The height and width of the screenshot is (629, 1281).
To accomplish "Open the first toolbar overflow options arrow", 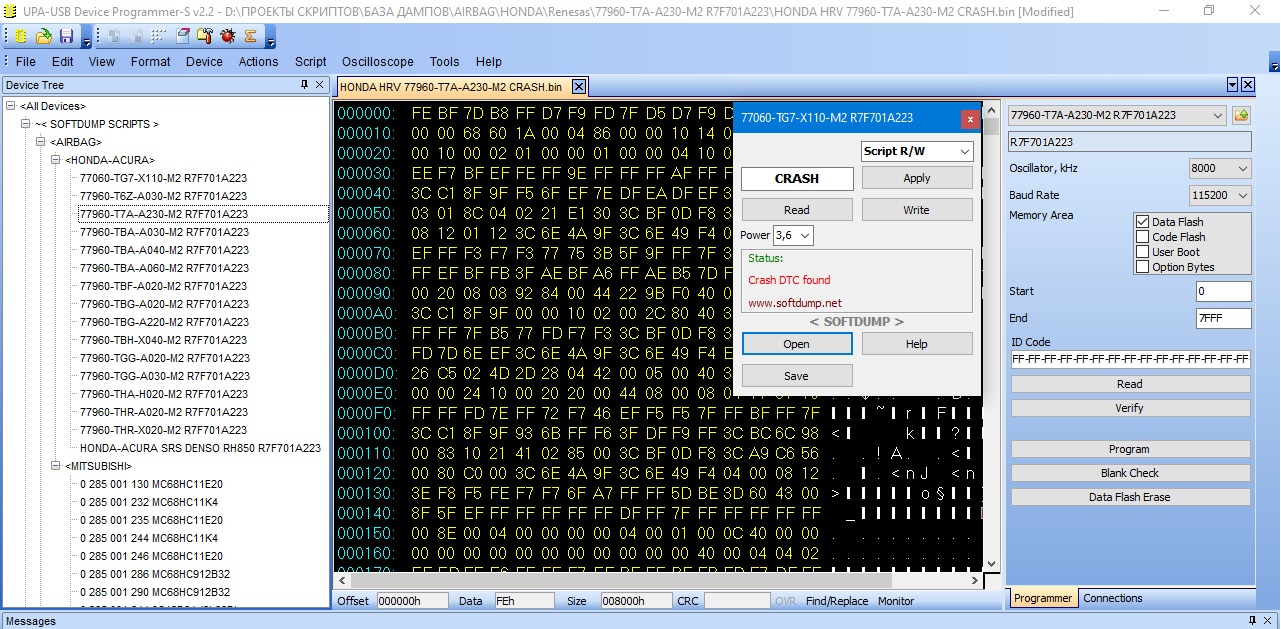I will click(86, 39).
